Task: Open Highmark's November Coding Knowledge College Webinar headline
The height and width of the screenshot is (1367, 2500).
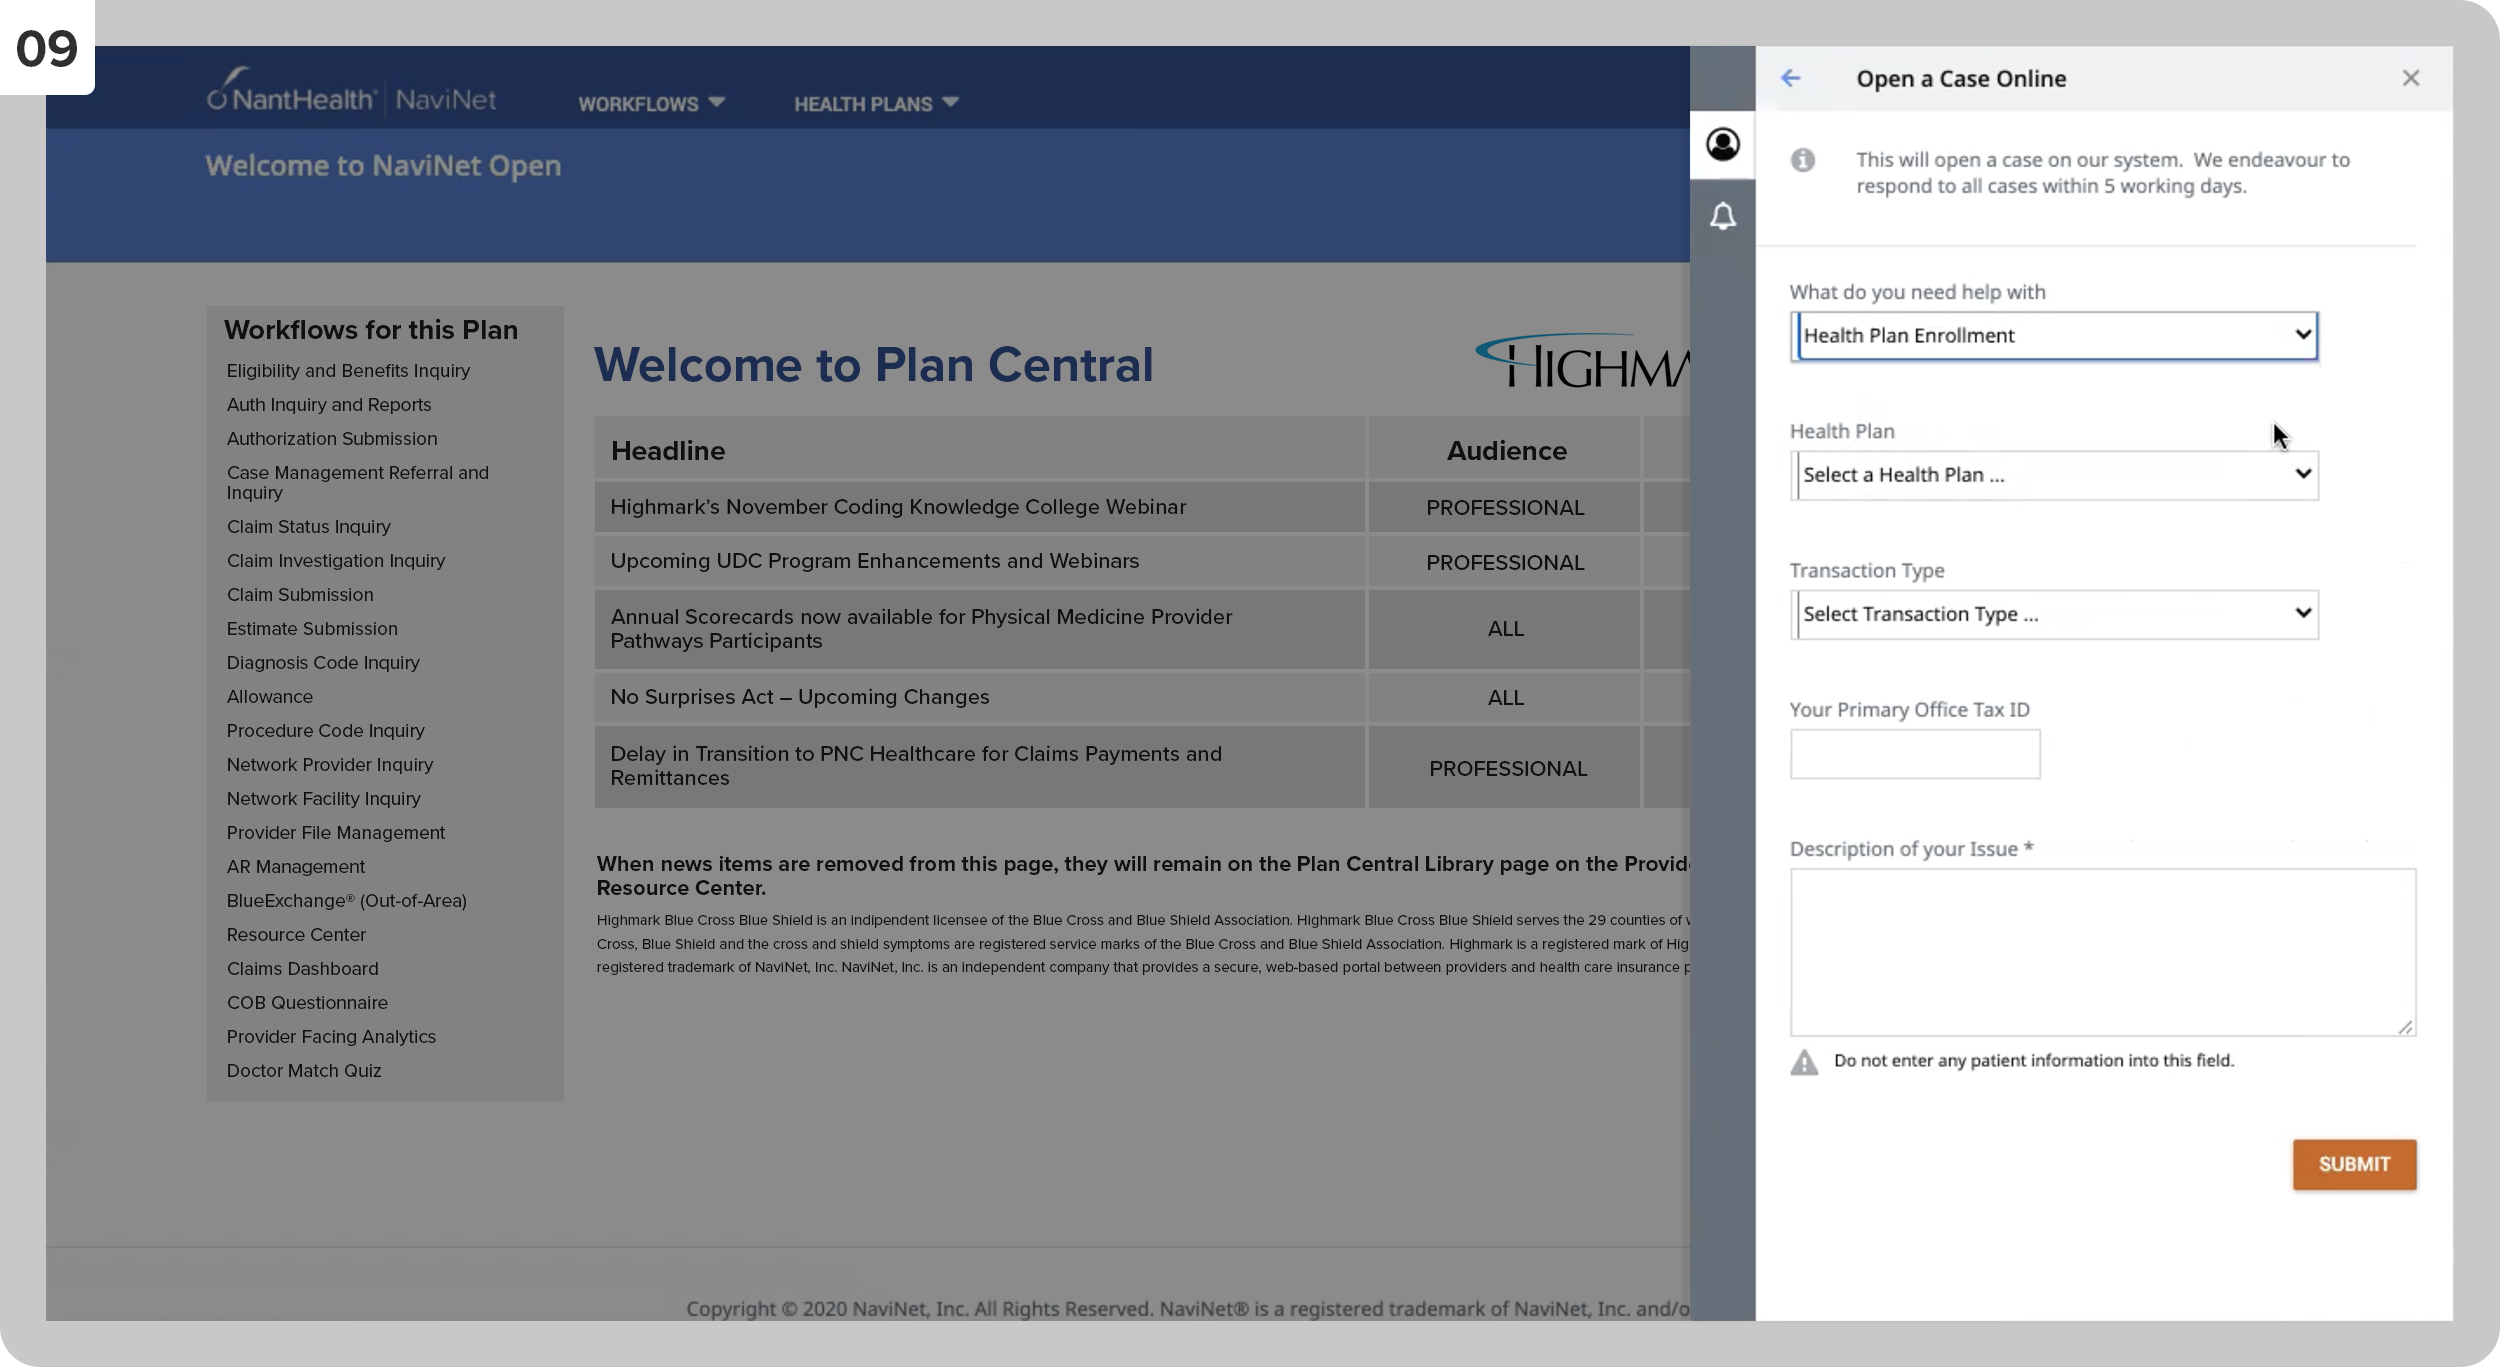Action: [x=898, y=507]
